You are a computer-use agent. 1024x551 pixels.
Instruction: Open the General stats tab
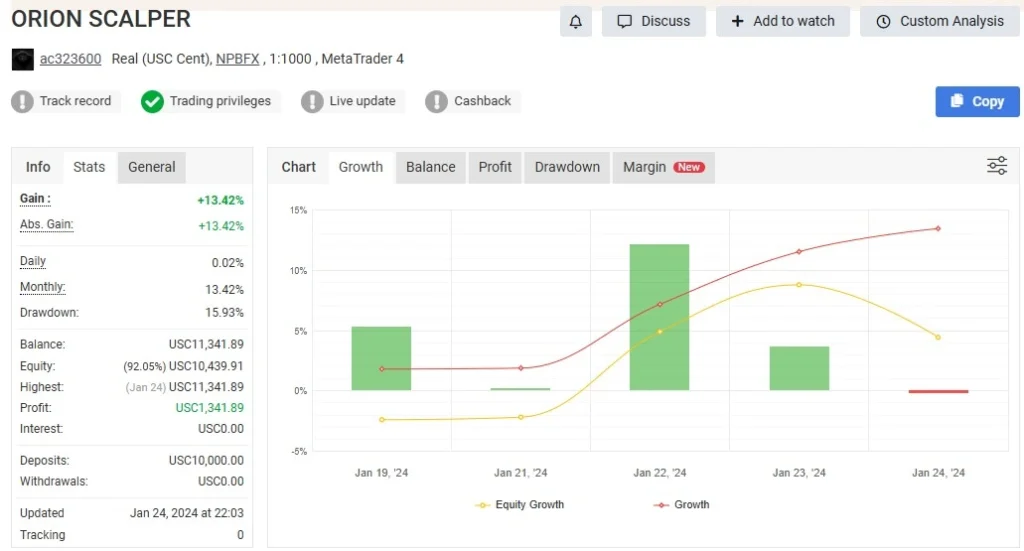[152, 167]
